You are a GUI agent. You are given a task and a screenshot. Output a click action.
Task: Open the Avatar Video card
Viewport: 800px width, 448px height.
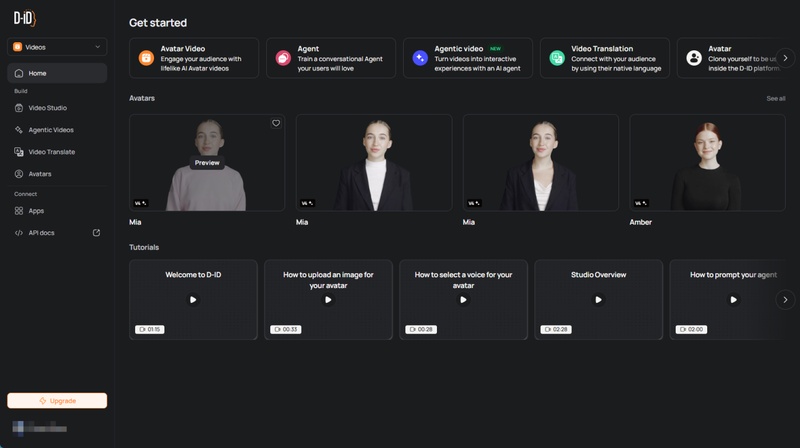(x=194, y=58)
